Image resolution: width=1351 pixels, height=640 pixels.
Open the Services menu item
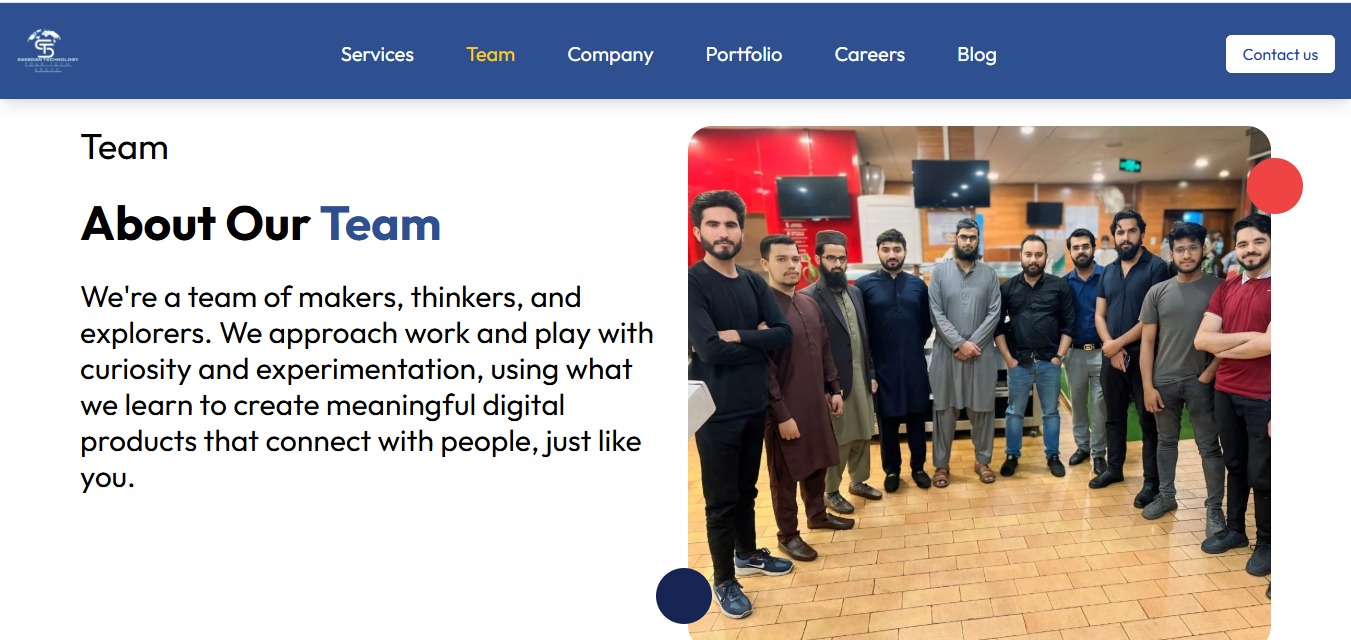click(x=377, y=55)
